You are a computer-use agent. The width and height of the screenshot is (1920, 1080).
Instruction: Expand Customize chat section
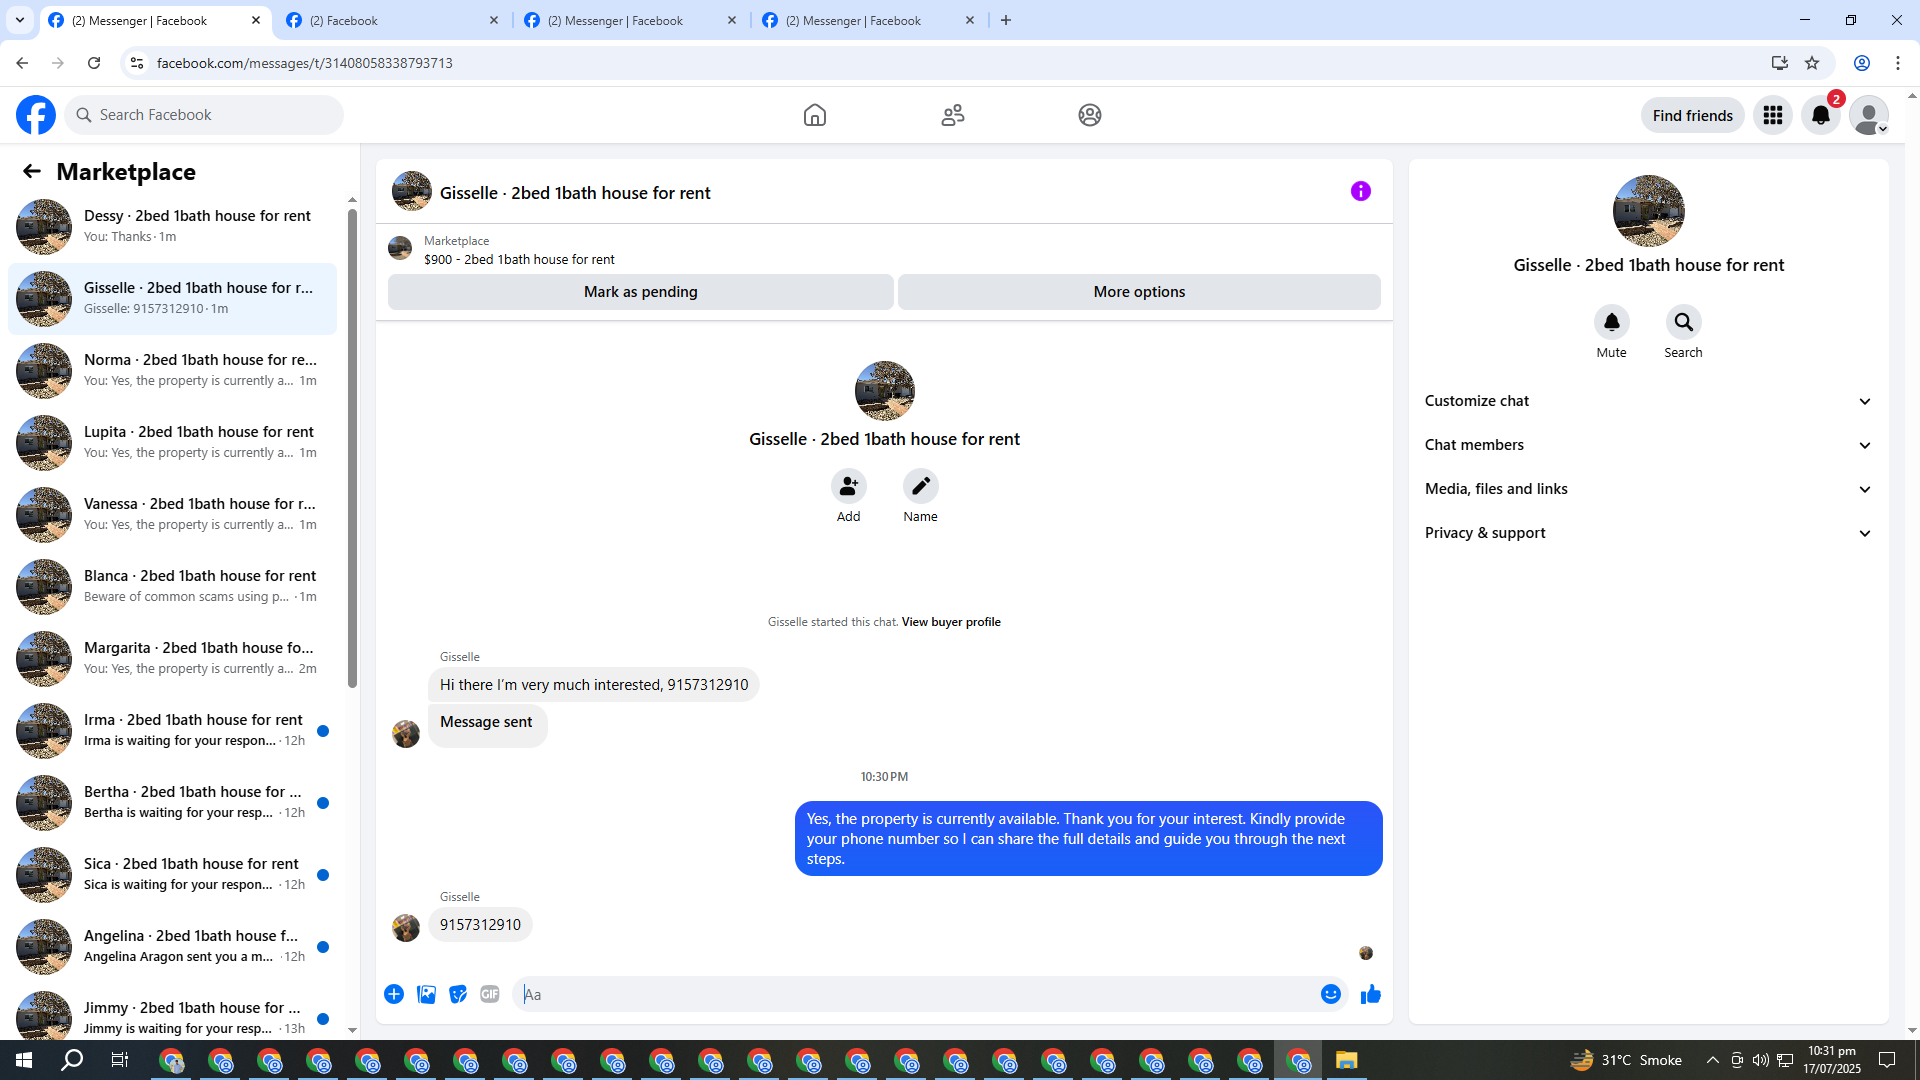[1649, 401]
